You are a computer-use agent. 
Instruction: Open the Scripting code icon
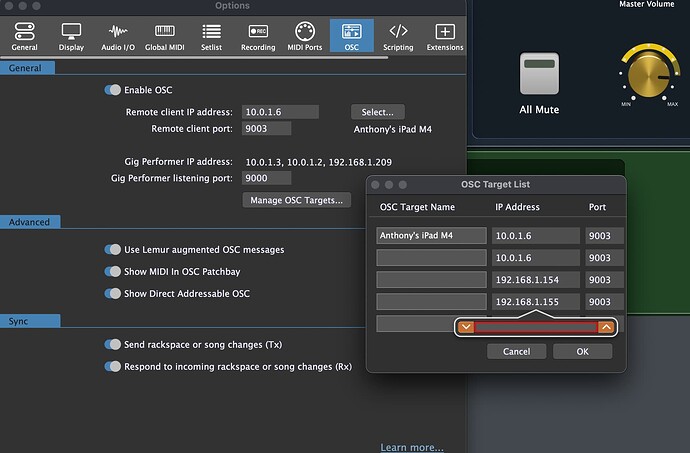[398, 32]
